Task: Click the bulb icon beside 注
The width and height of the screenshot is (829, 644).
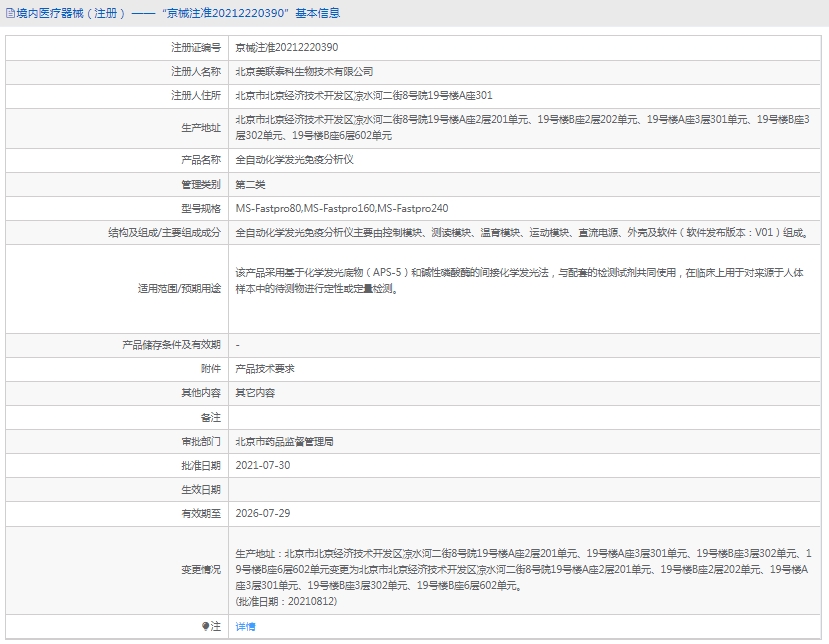Action: [x=207, y=626]
